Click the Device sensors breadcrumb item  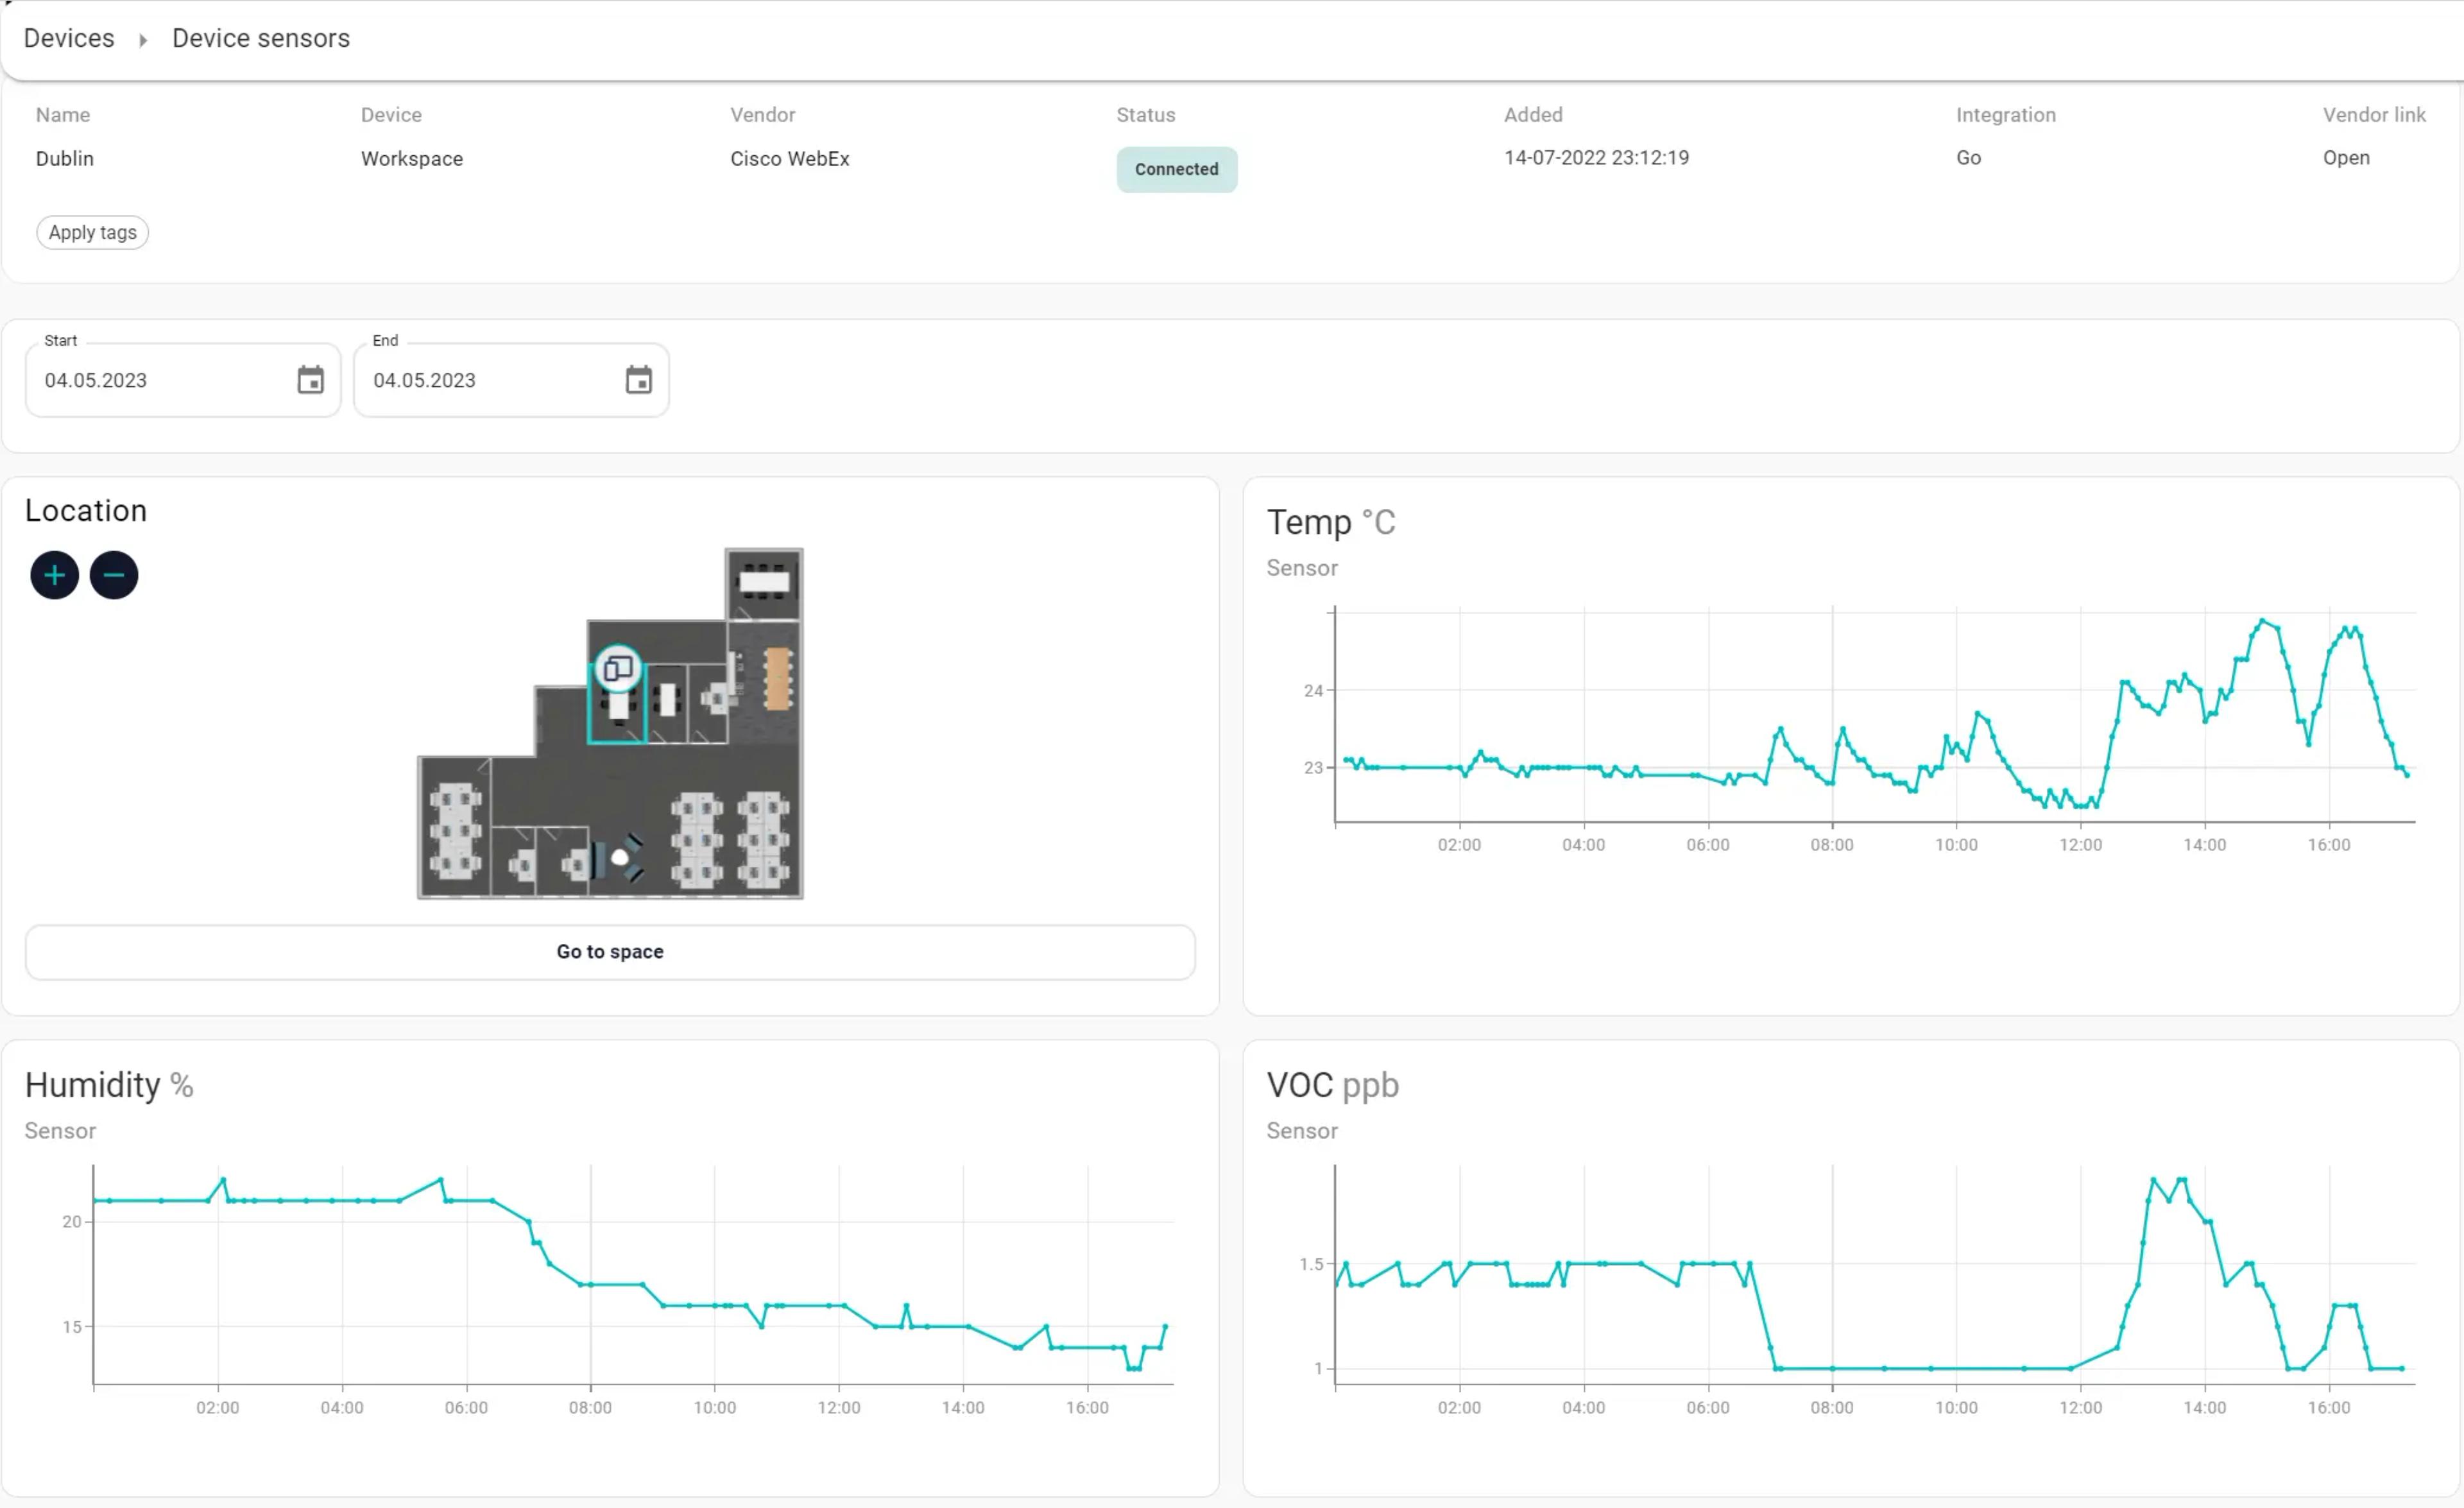[x=261, y=38]
